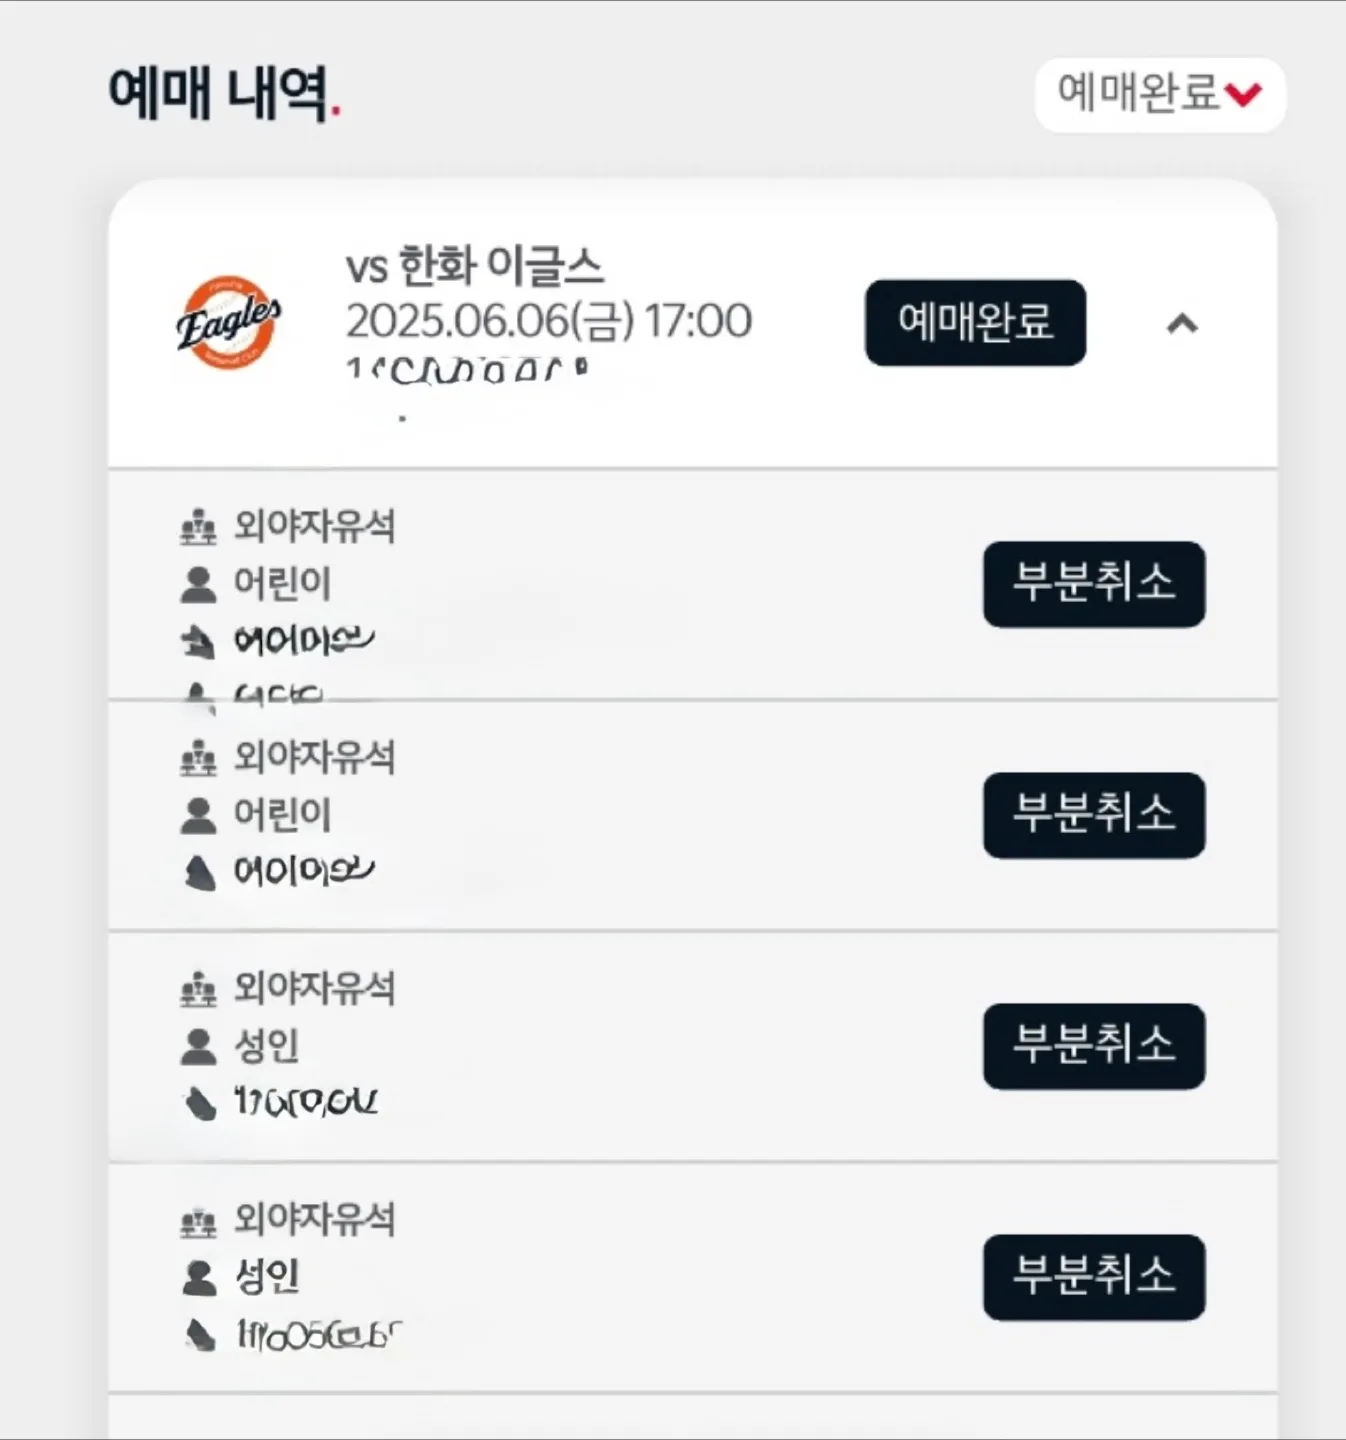Viewport: 1346px width, 1440px height.
Task: Click seat icon beside first 외야자유석
Action: [198, 526]
